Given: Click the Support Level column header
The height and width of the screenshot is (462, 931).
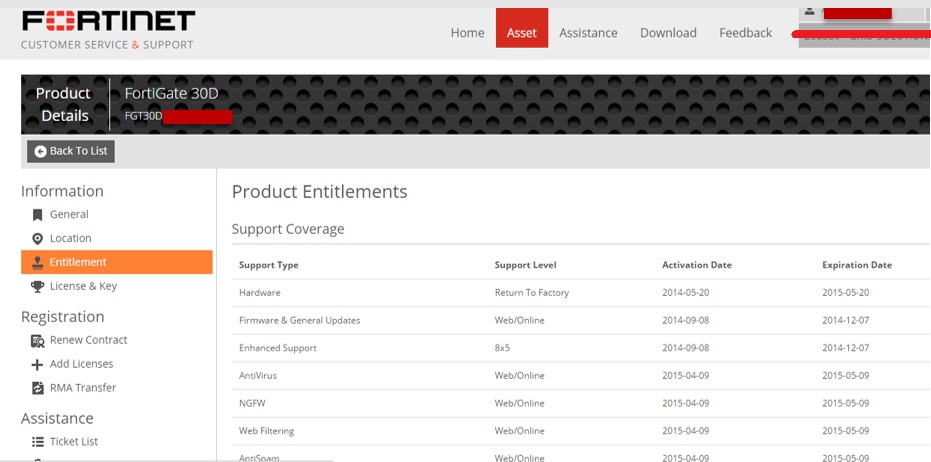Looking at the screenshot, I should tap(525, 265).
